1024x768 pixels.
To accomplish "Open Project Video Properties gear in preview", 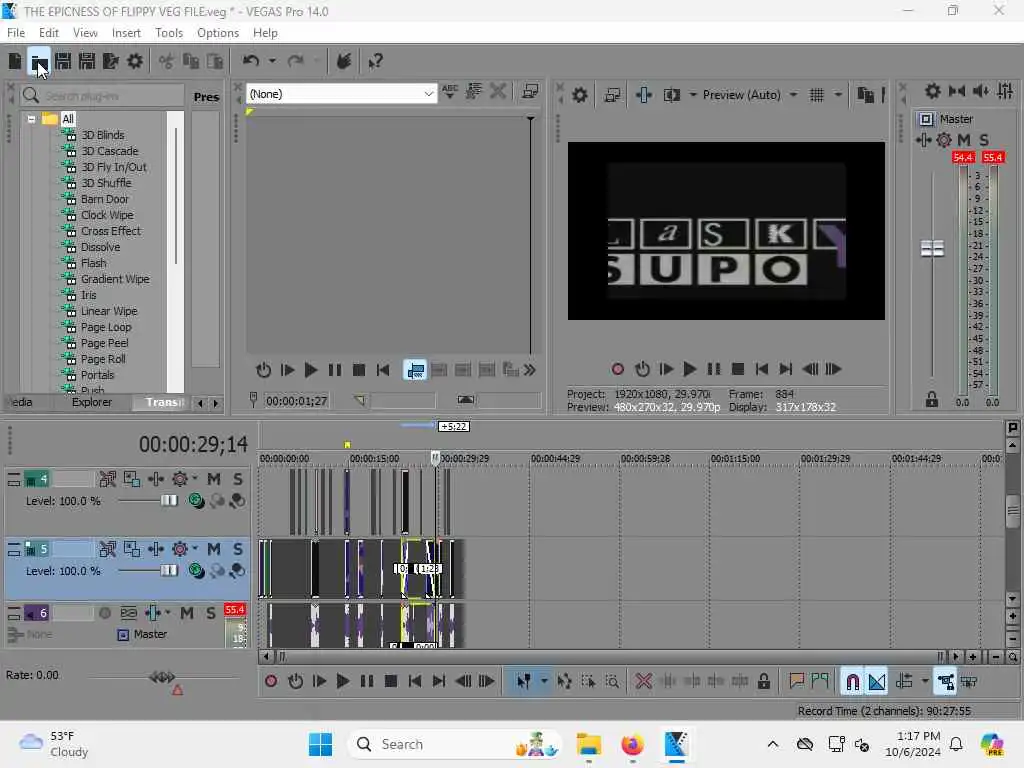I will [x=579, y=95].
